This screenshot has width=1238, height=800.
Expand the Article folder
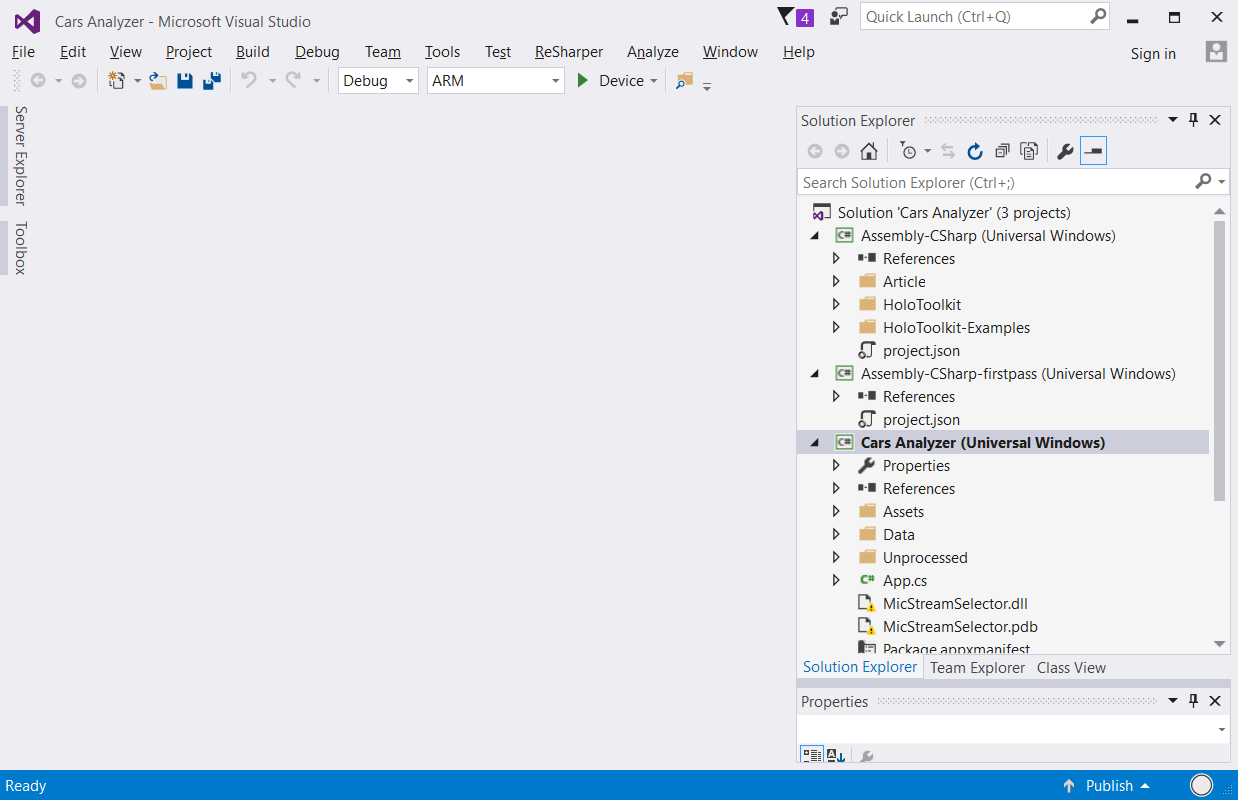click(x=837, y=282)
